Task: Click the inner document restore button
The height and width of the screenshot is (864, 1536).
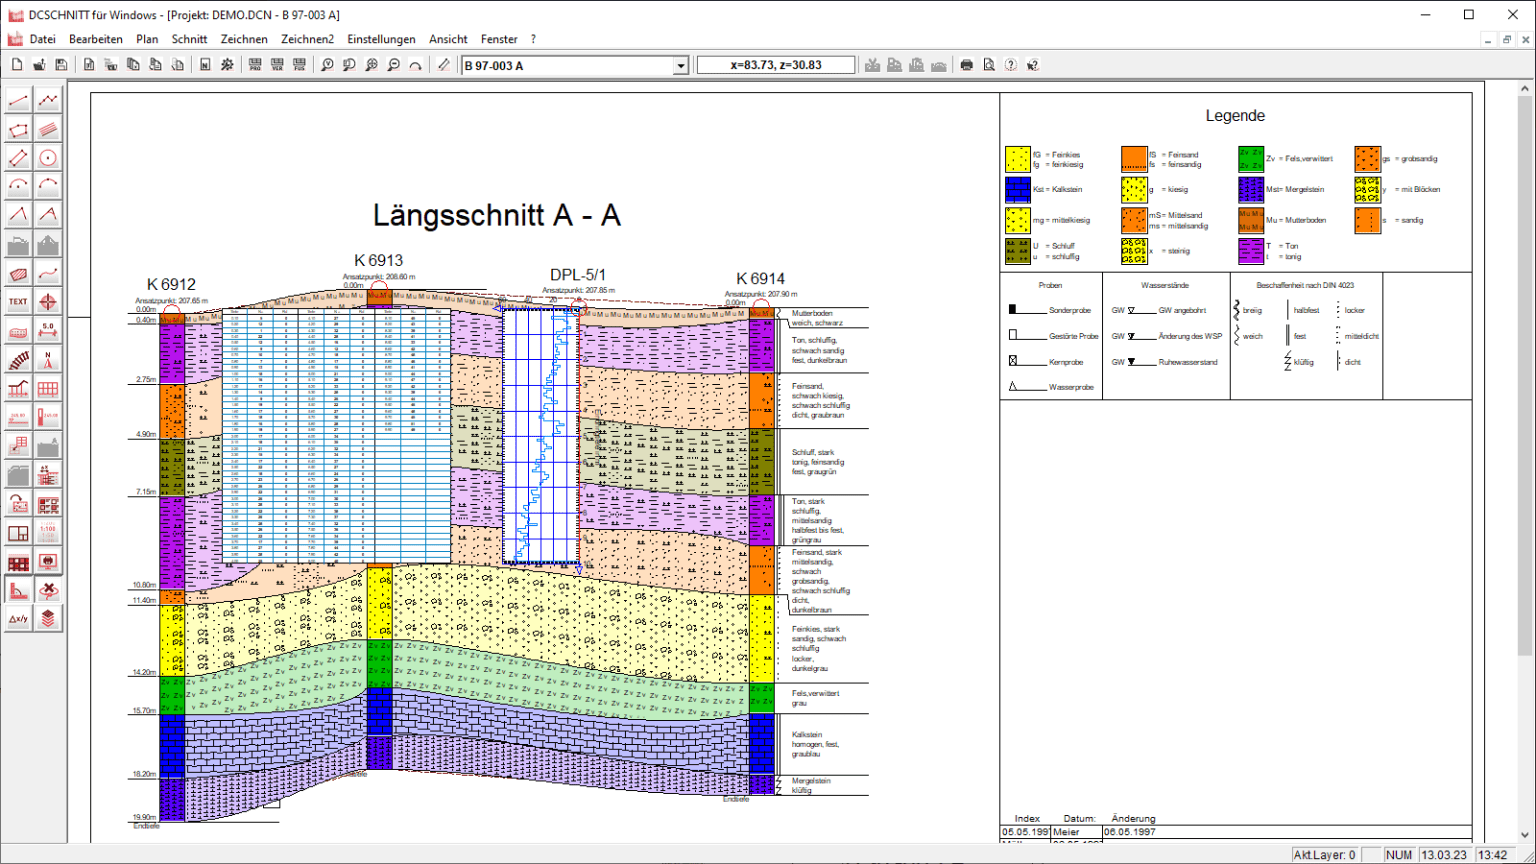Action: coord(1507,40)
